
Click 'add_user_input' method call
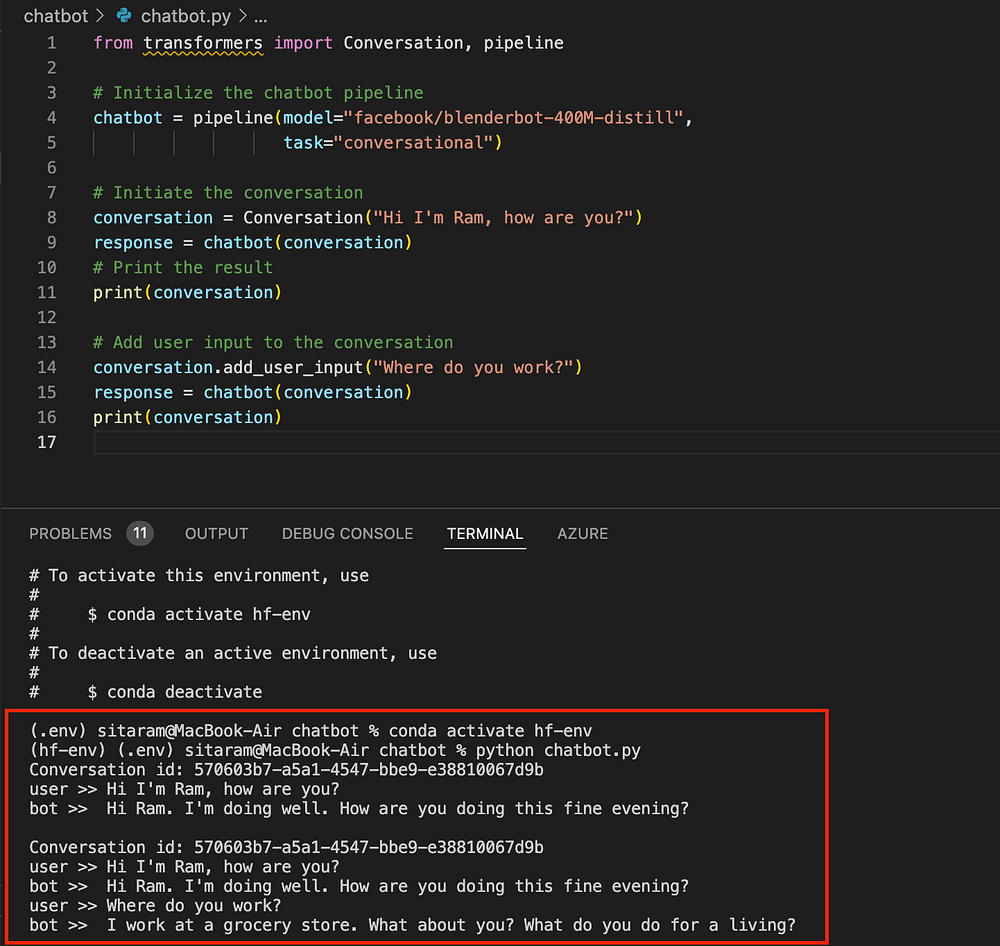coord(293,367)
